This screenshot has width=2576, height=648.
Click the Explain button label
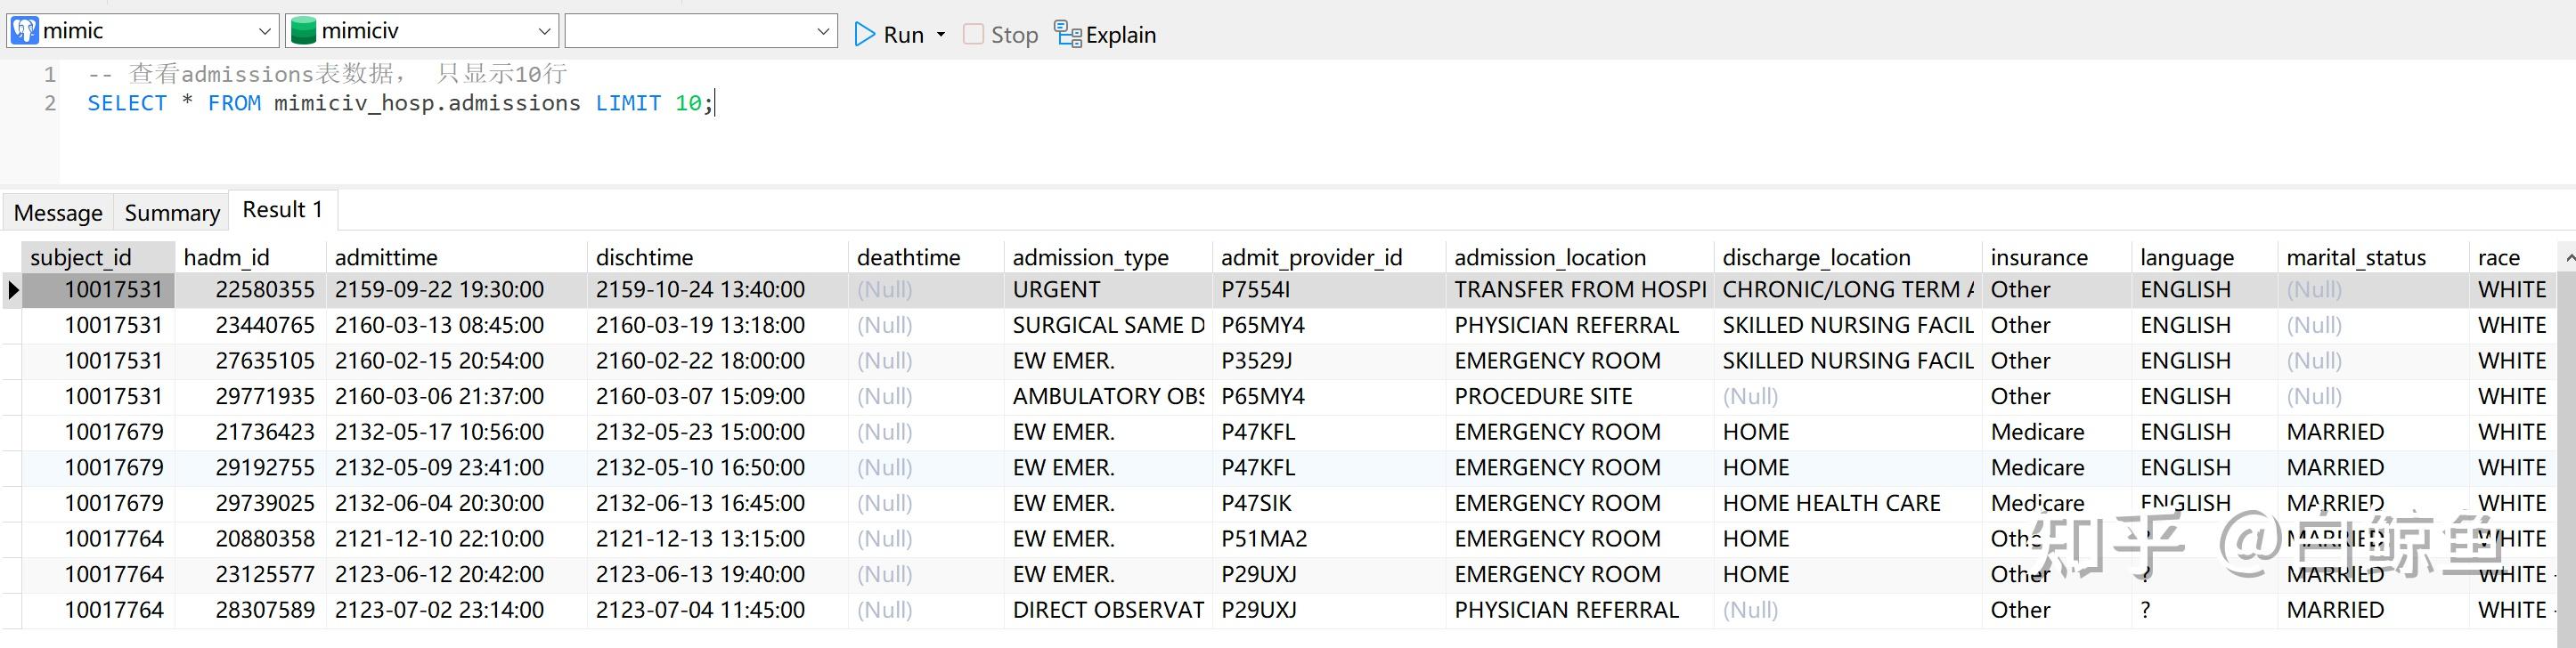click(1120, 34)
